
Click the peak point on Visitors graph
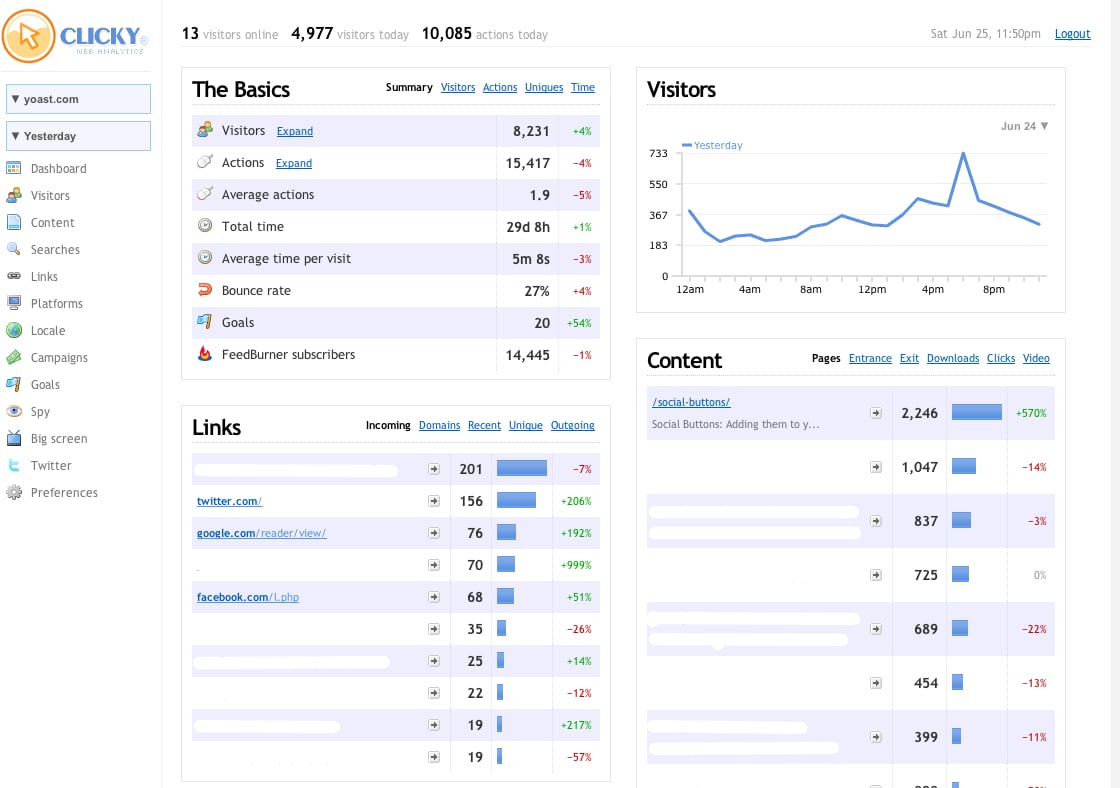(963, 154)
